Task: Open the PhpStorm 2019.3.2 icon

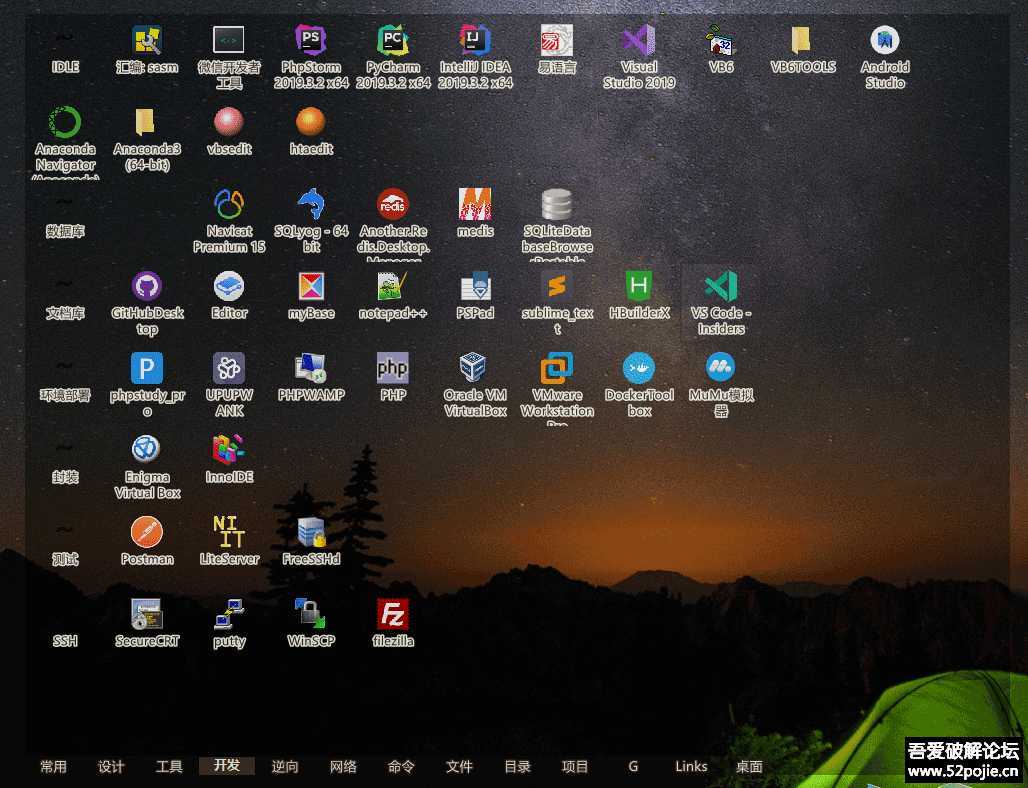Action: (x=311, y=42)
